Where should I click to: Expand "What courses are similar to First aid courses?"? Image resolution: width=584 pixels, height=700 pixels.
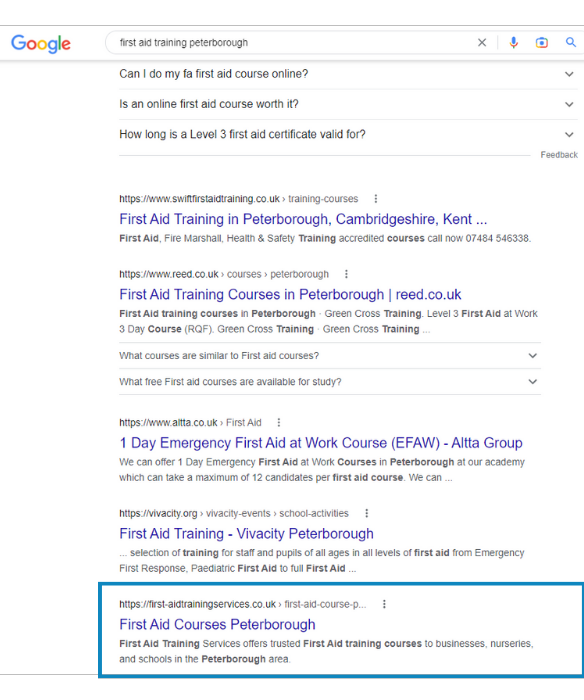point(330,356)
